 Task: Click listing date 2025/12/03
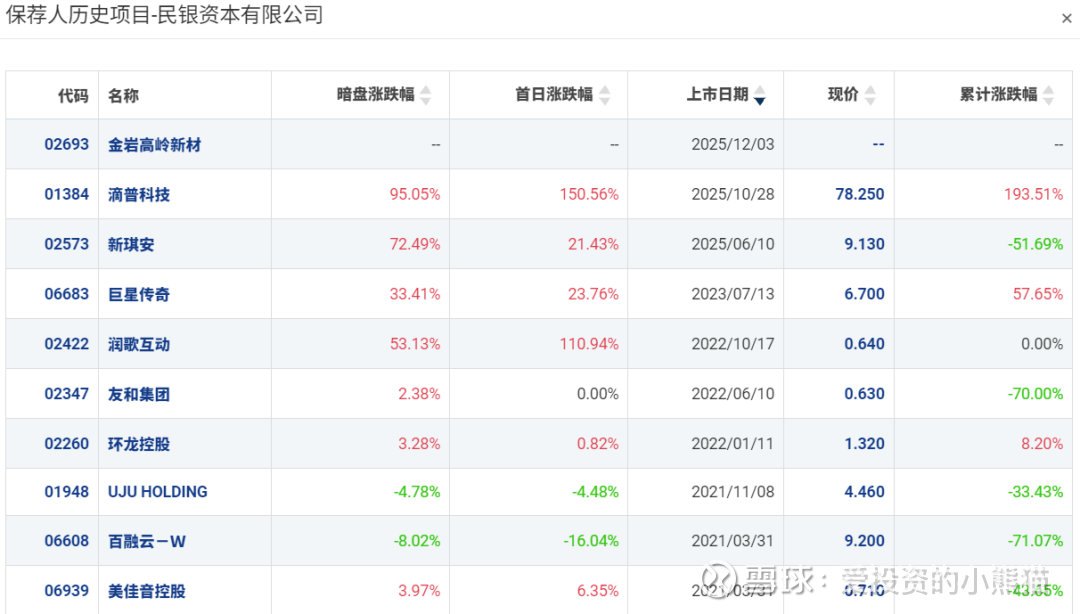coord(733,144)
